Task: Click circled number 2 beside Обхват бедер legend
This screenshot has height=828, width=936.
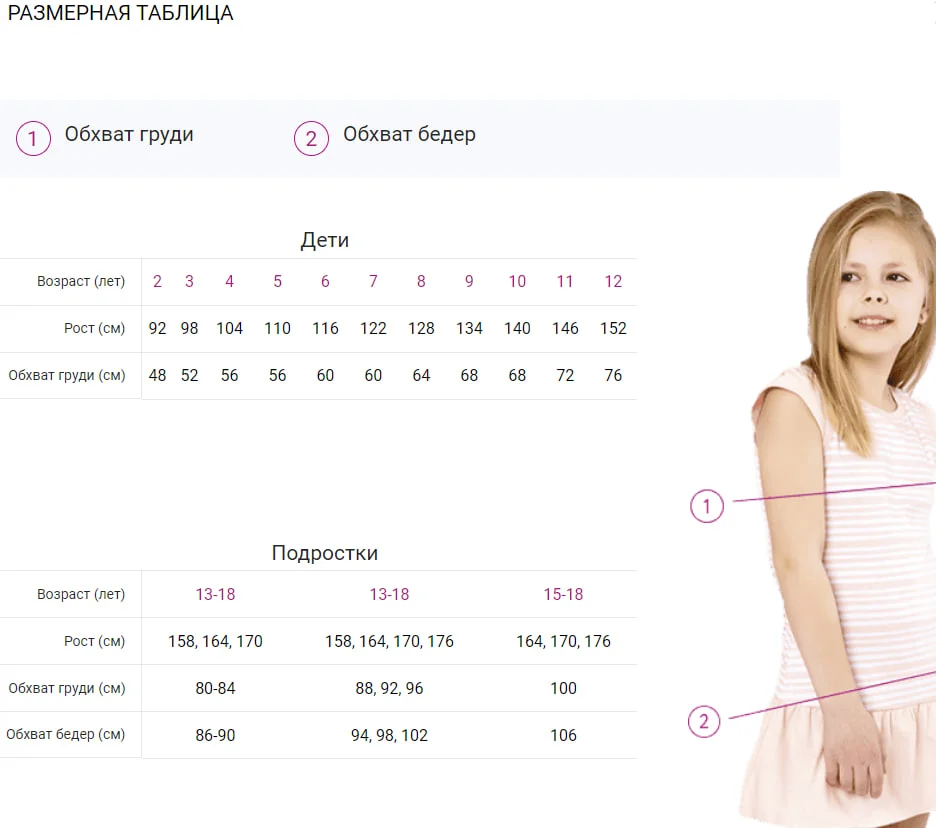Action: point(311,138)
